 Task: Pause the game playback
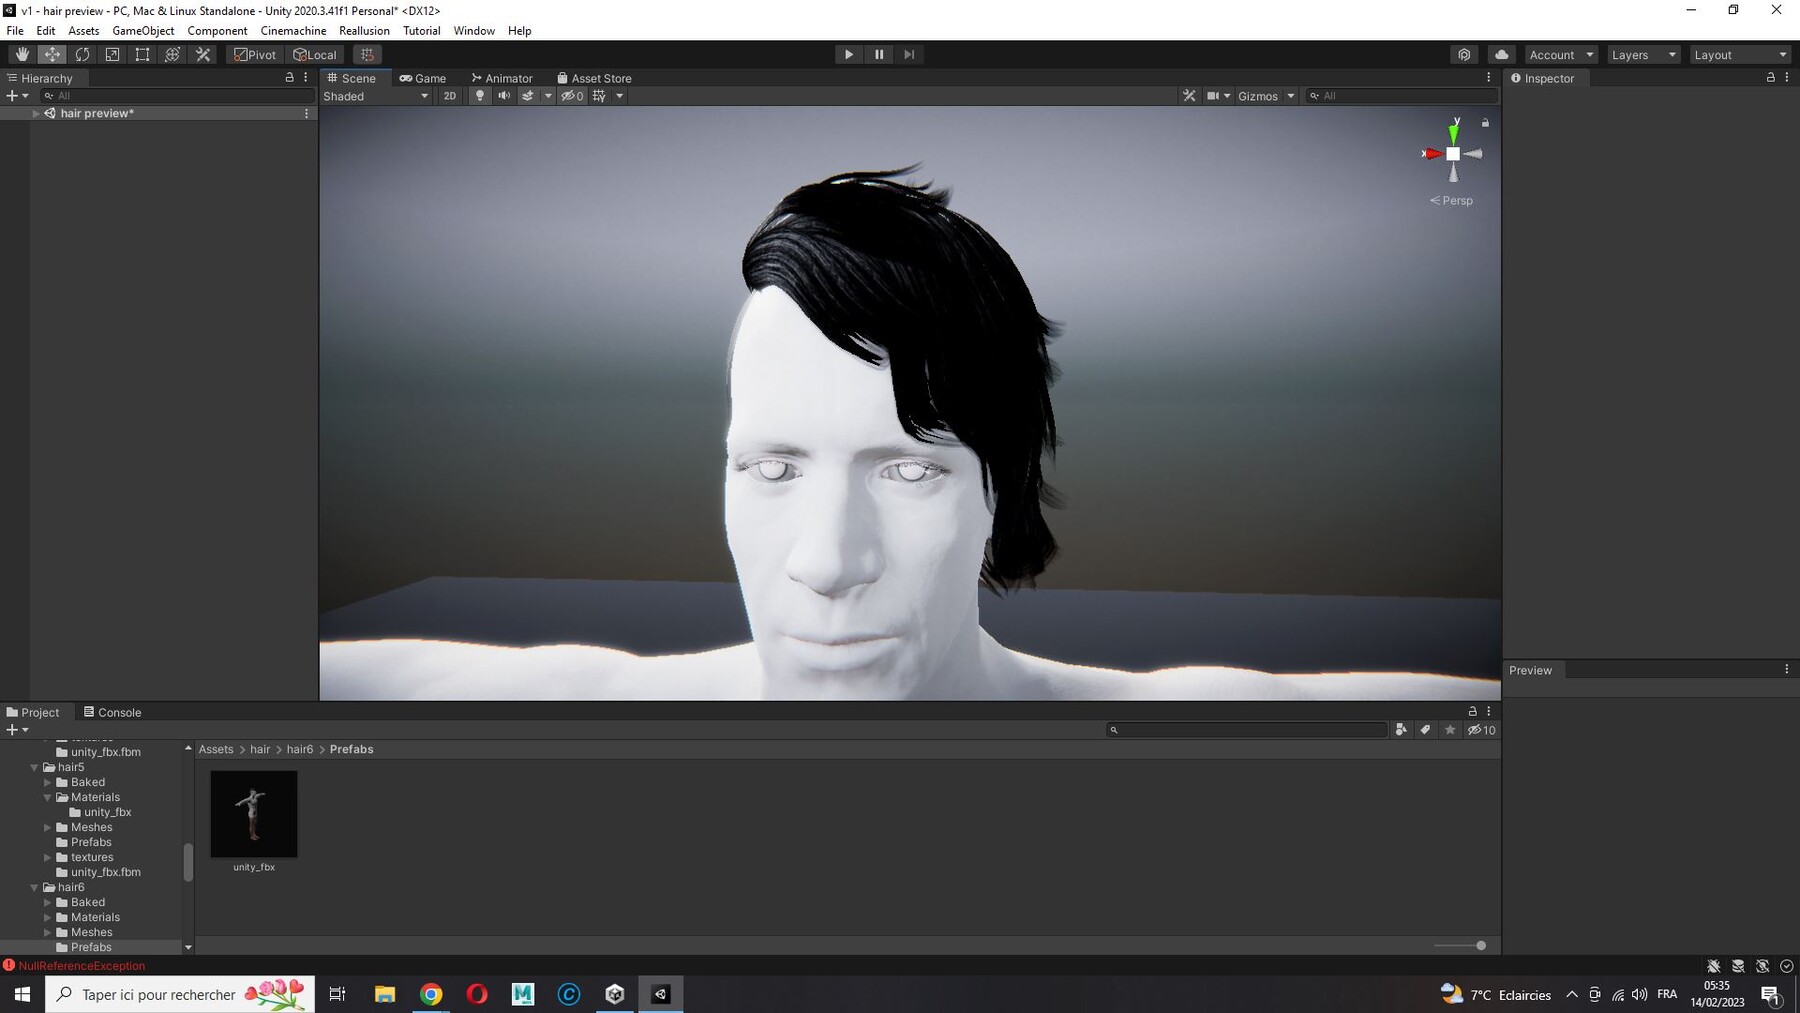(x=879, y=55)
